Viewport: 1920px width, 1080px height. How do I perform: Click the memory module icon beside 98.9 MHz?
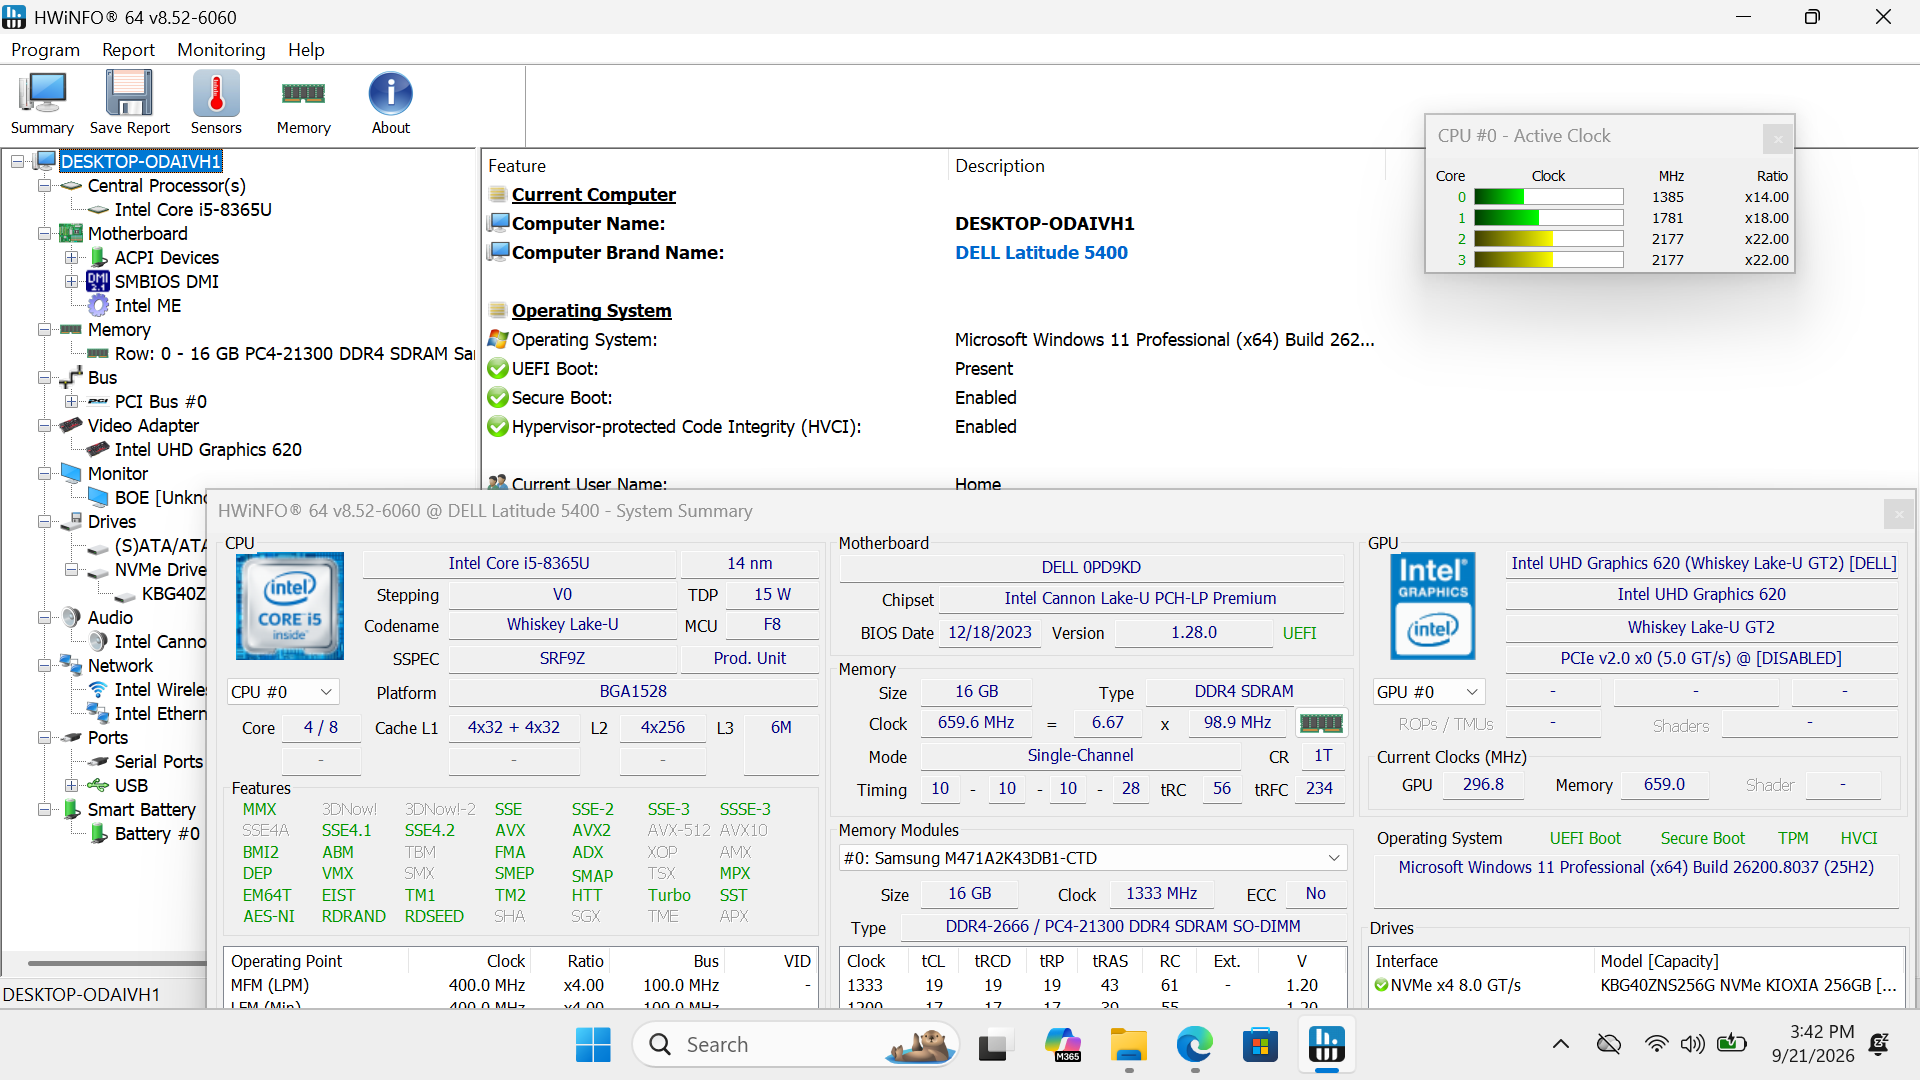[1320, 723]
